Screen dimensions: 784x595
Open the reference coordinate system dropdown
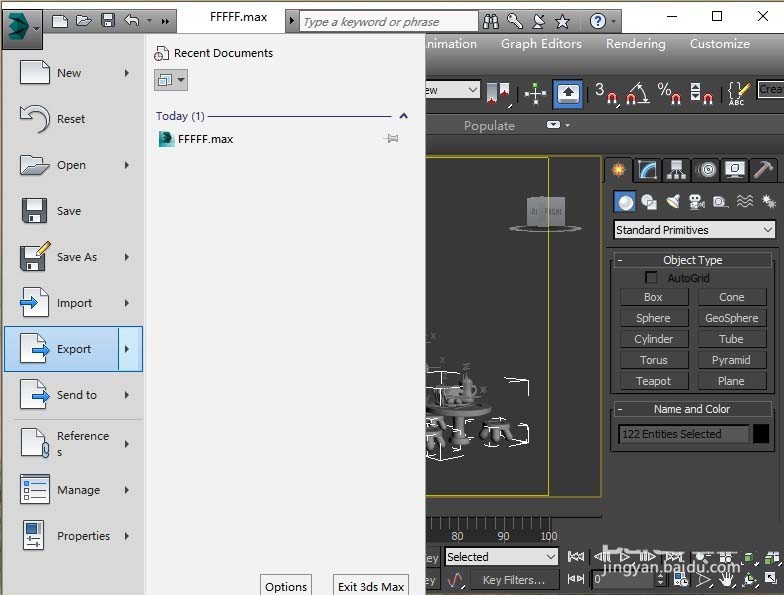click(452, 90)
